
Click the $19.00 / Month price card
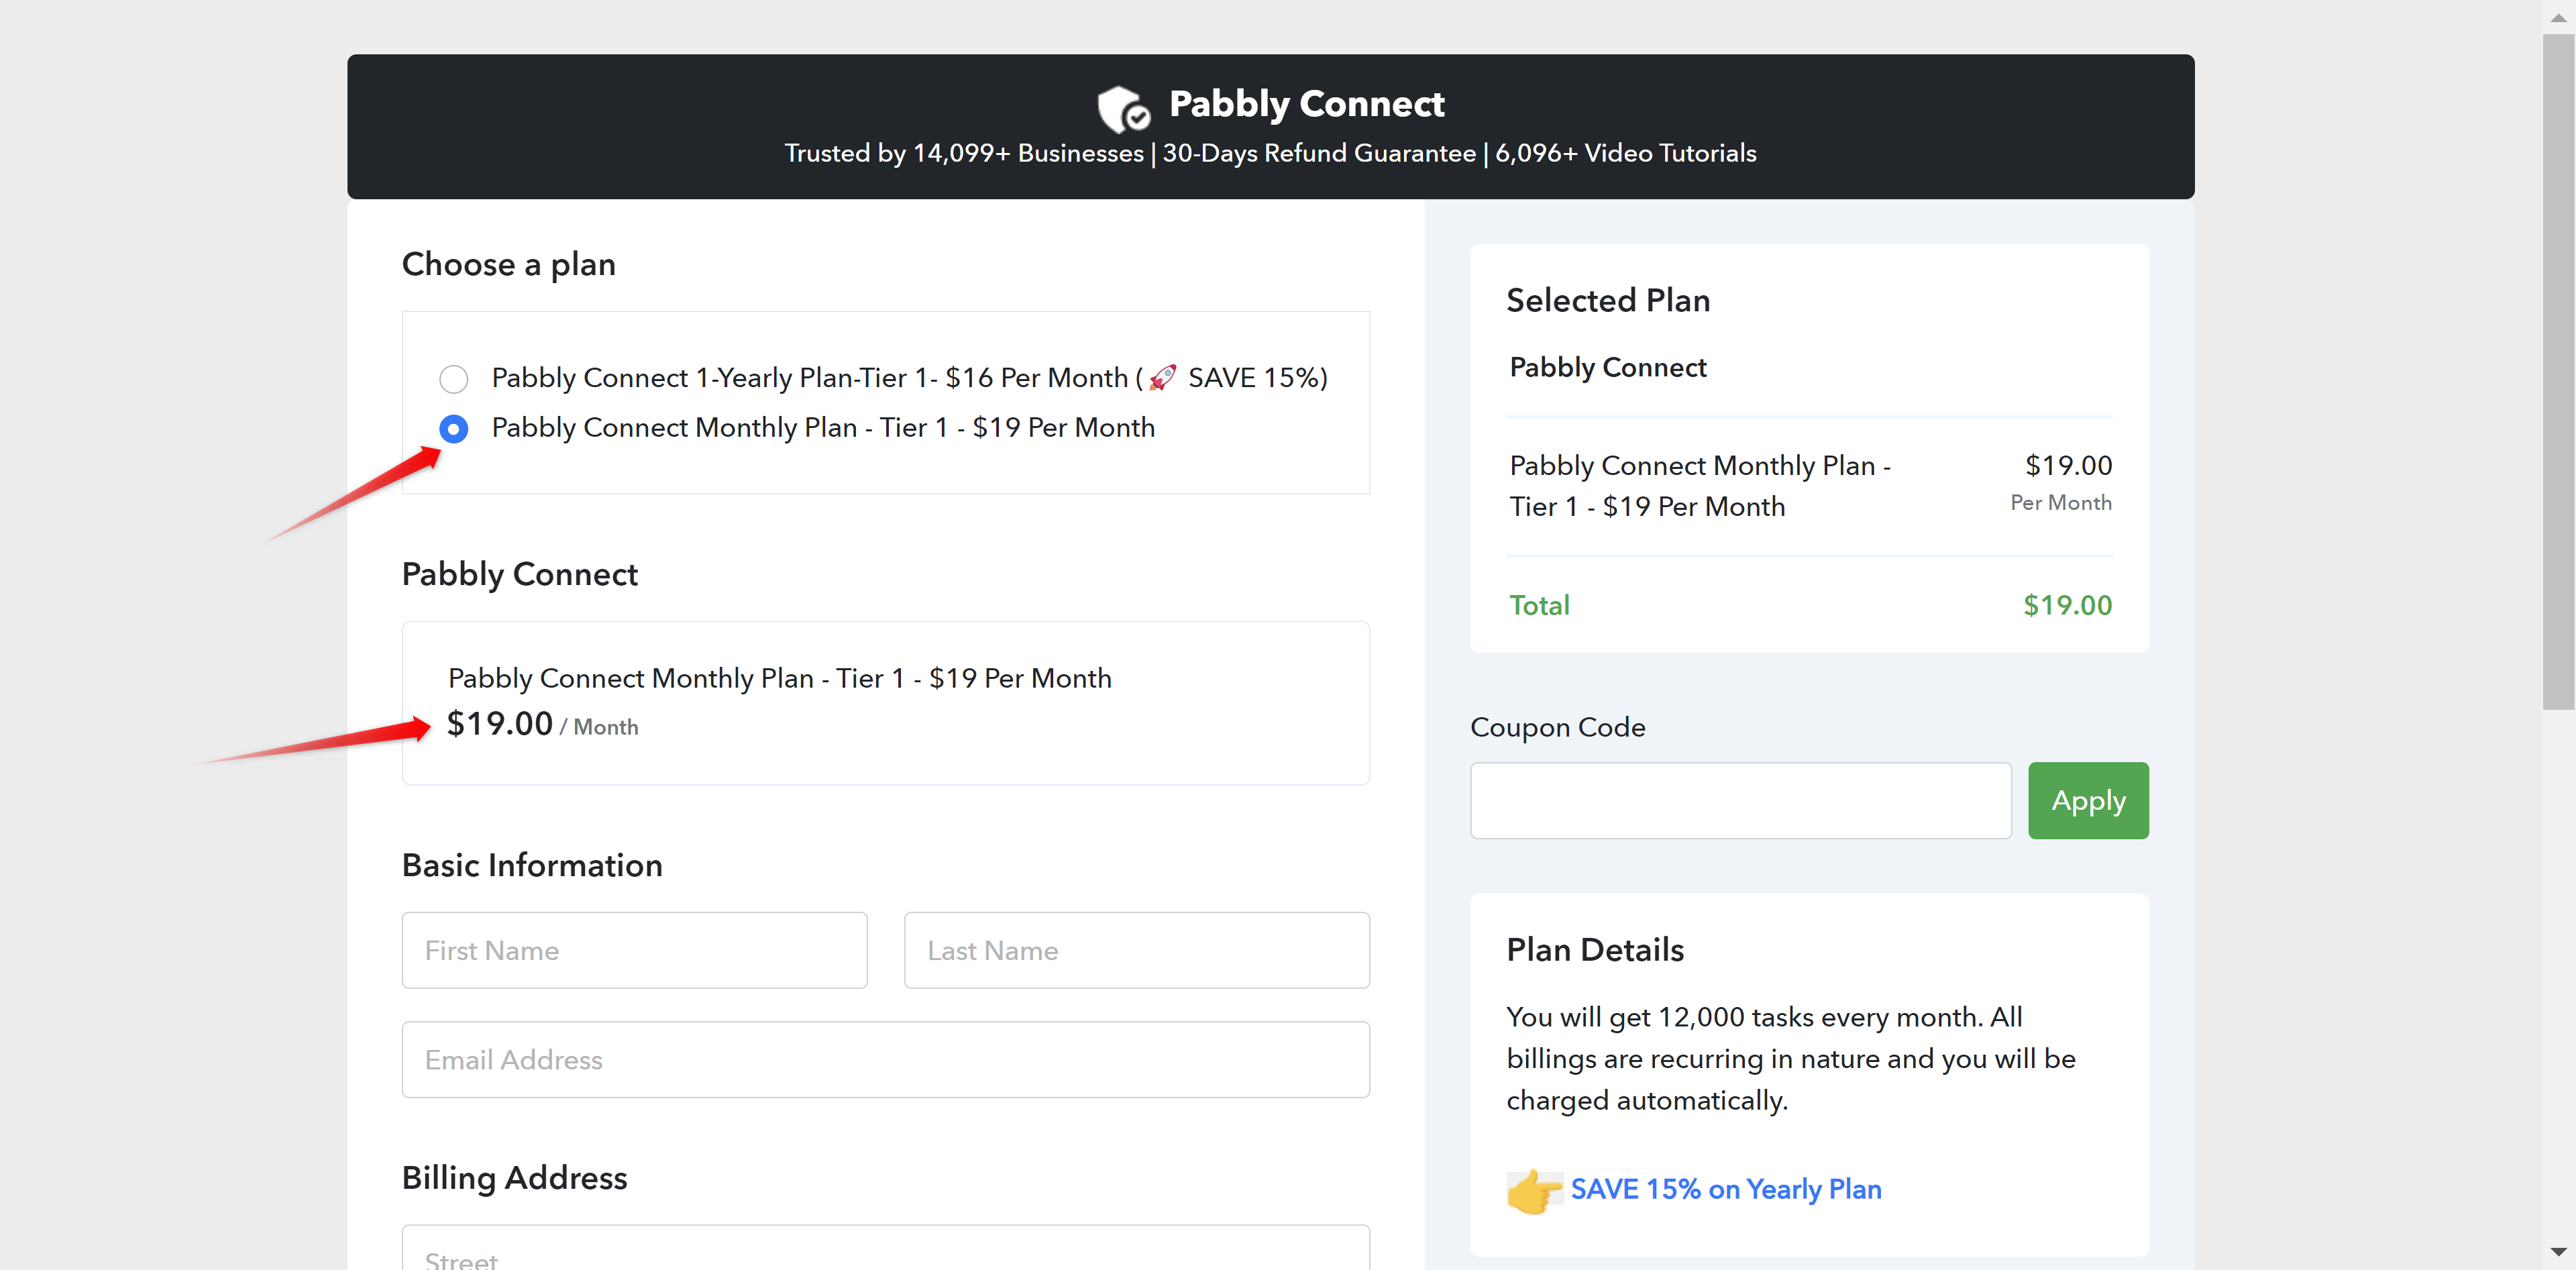pyautogui.click(x=541, y=724)
